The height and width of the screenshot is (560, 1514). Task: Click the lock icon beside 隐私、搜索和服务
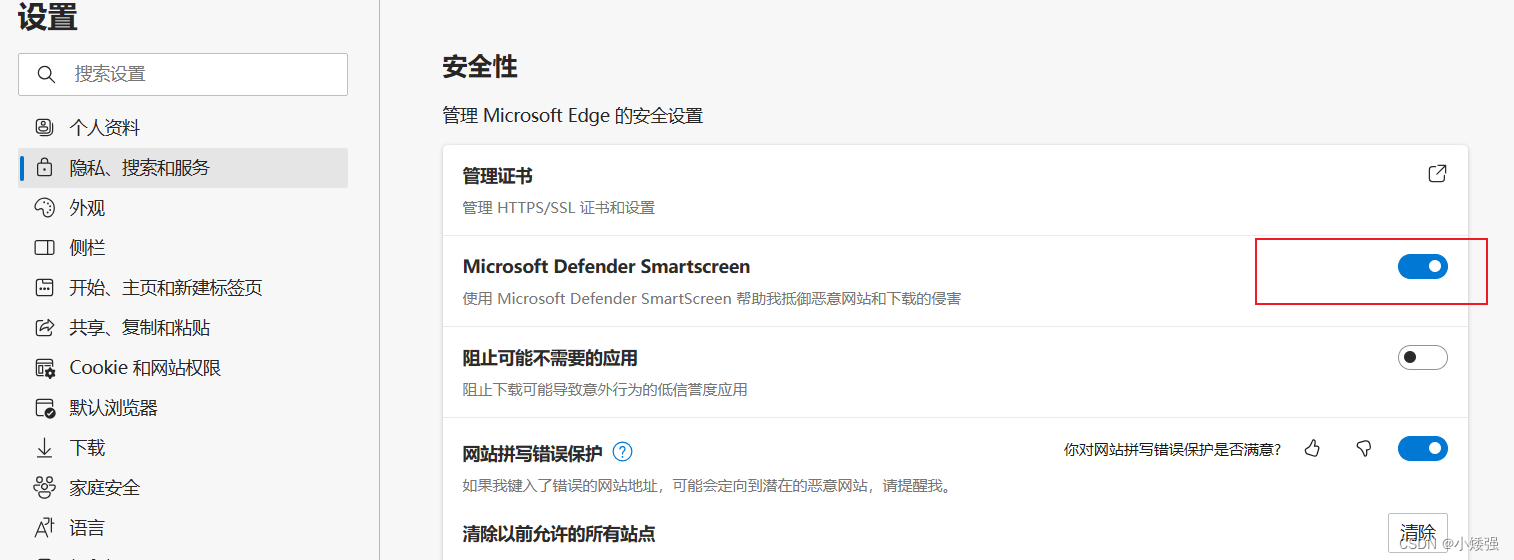[44, 168]
